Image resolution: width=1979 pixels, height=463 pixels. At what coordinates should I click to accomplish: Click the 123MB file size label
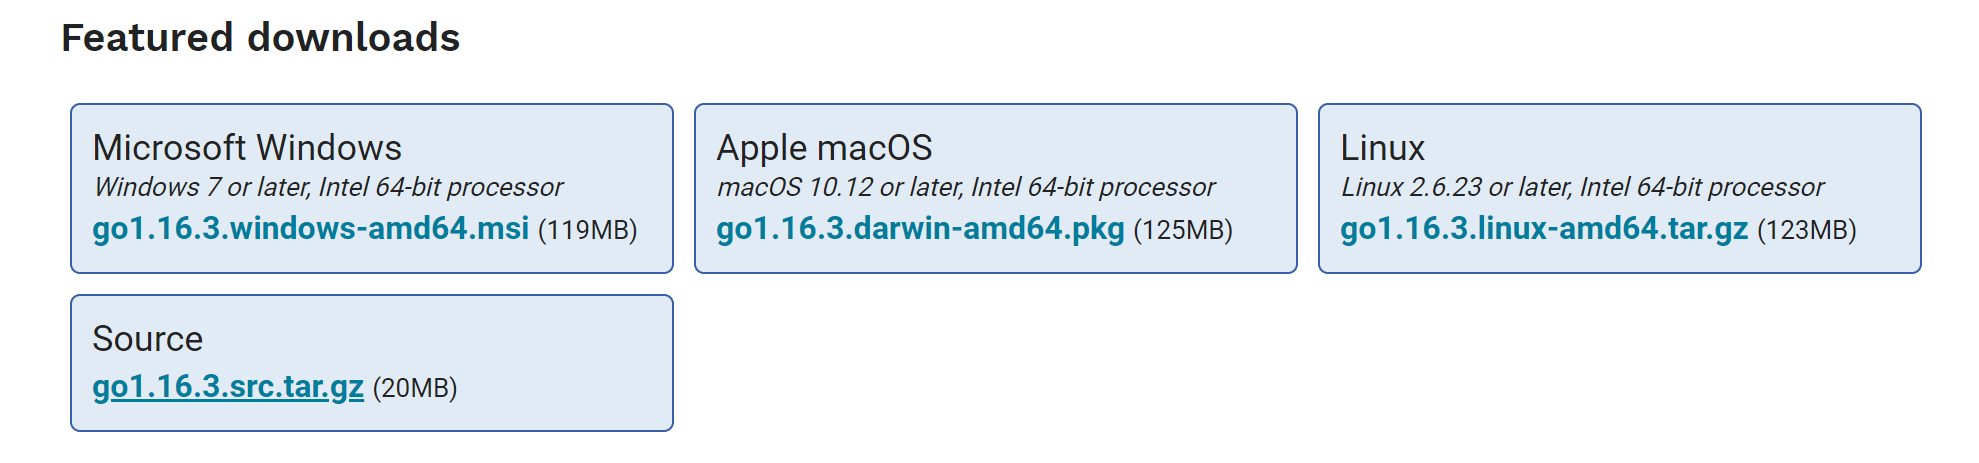pyautogui.click(x=1806, y=230)
